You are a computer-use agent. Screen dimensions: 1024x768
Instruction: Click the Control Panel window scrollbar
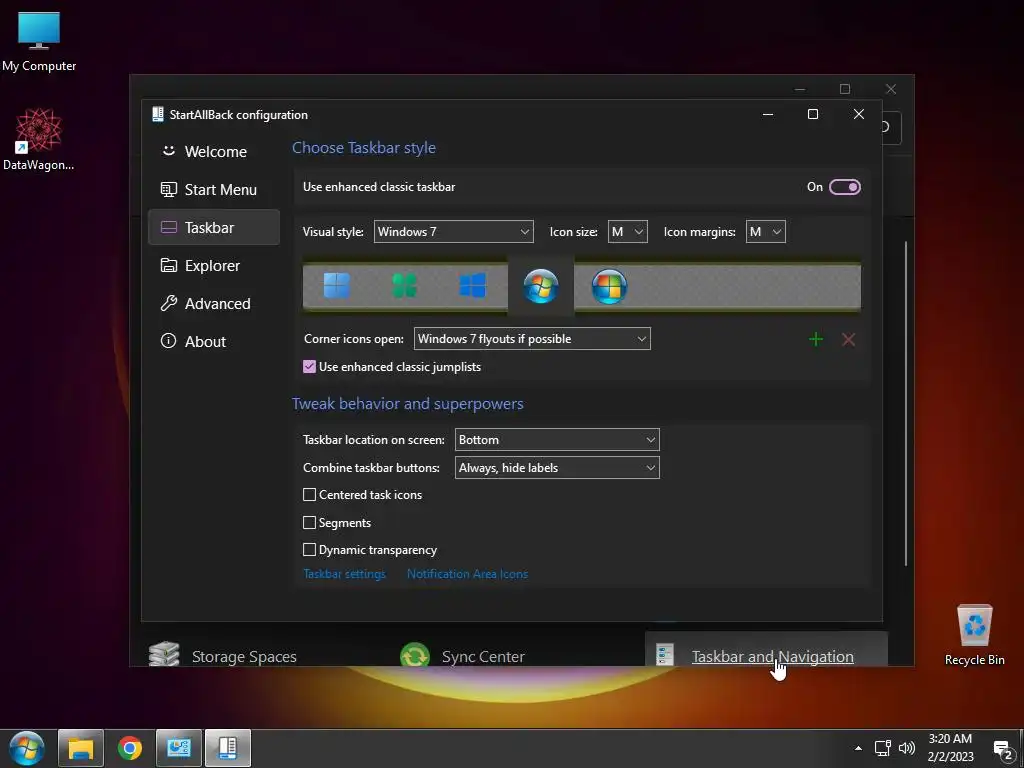click(x=906, y=404)
